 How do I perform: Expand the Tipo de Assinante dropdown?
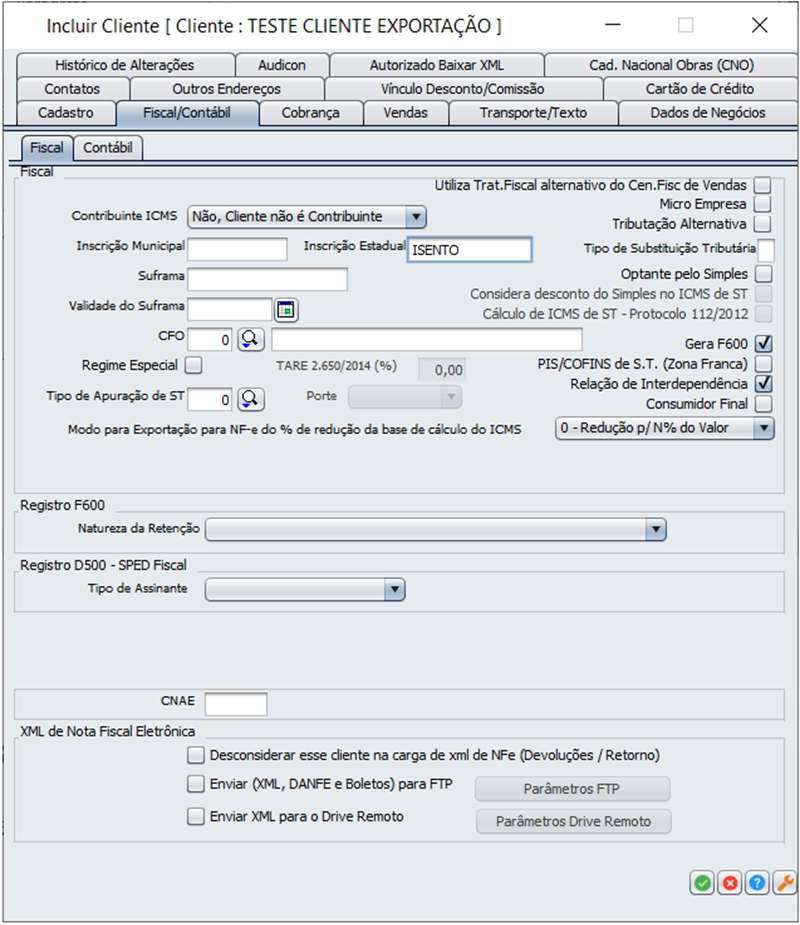pyautogui.click(x=395, y=590)
